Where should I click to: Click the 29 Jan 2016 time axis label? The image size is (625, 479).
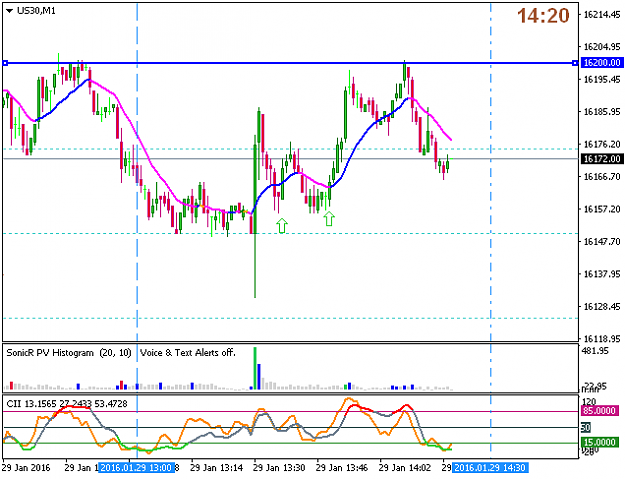[x=26, y=467]
